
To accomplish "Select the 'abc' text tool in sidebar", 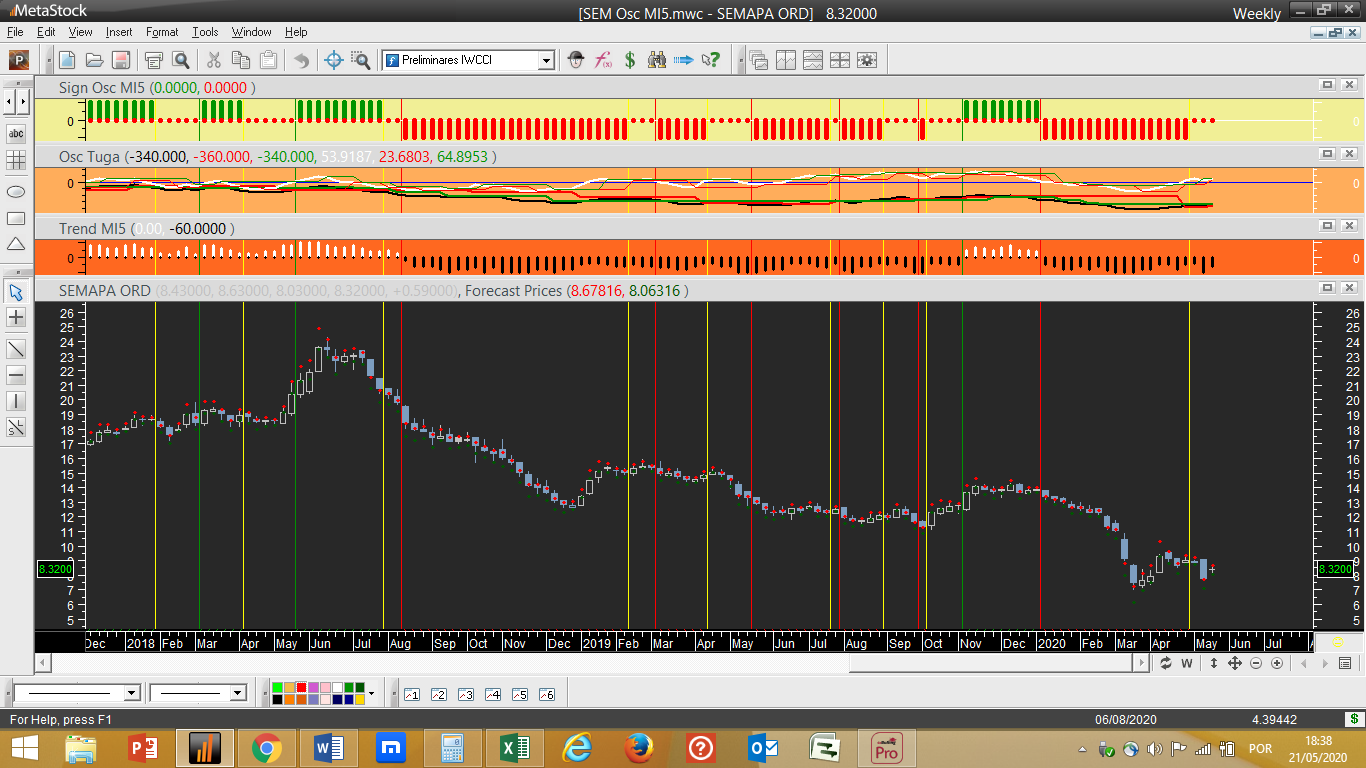I will [16, 133].
